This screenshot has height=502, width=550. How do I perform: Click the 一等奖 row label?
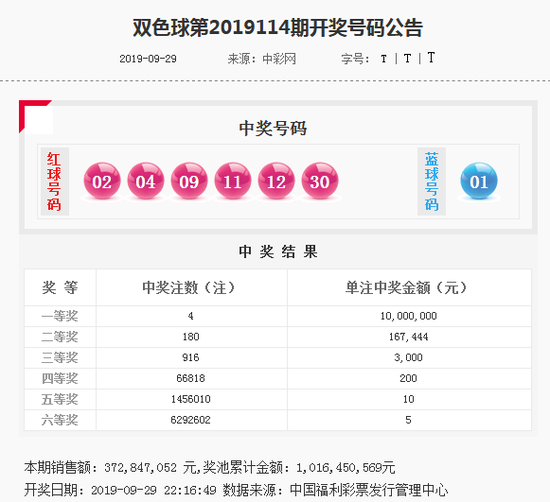click(x=60, y=316)
